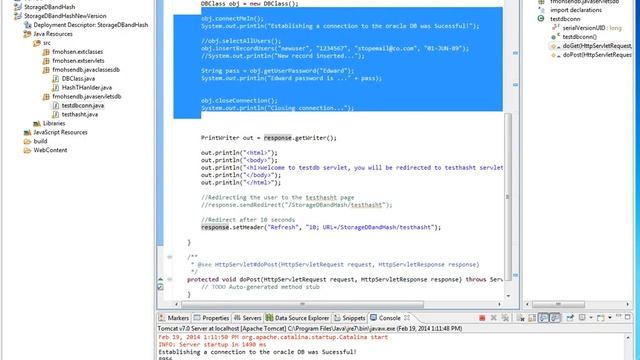The height and width of the screenshot is (360, 640).
Task: Pin the current Console
Action: 570,318
